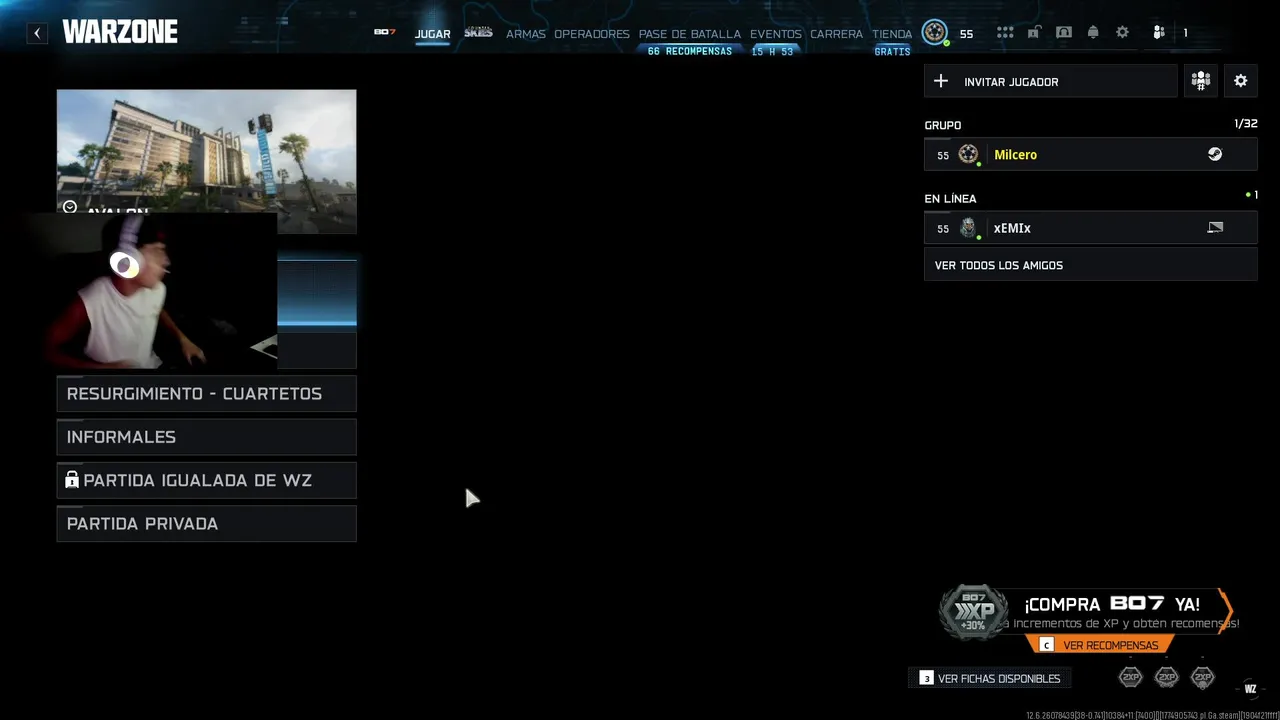Open the INFORMALES playlist
This screenshot has height=720, width=1280.
(207, 437)
